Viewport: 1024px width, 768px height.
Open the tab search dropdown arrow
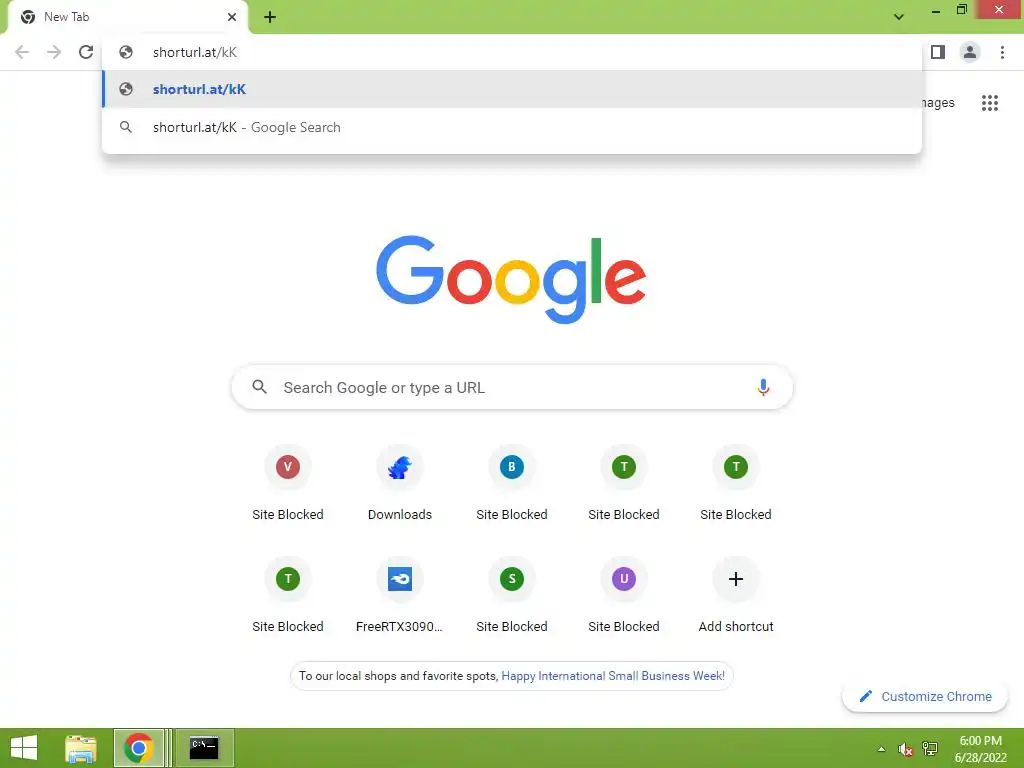click(899, 17)
